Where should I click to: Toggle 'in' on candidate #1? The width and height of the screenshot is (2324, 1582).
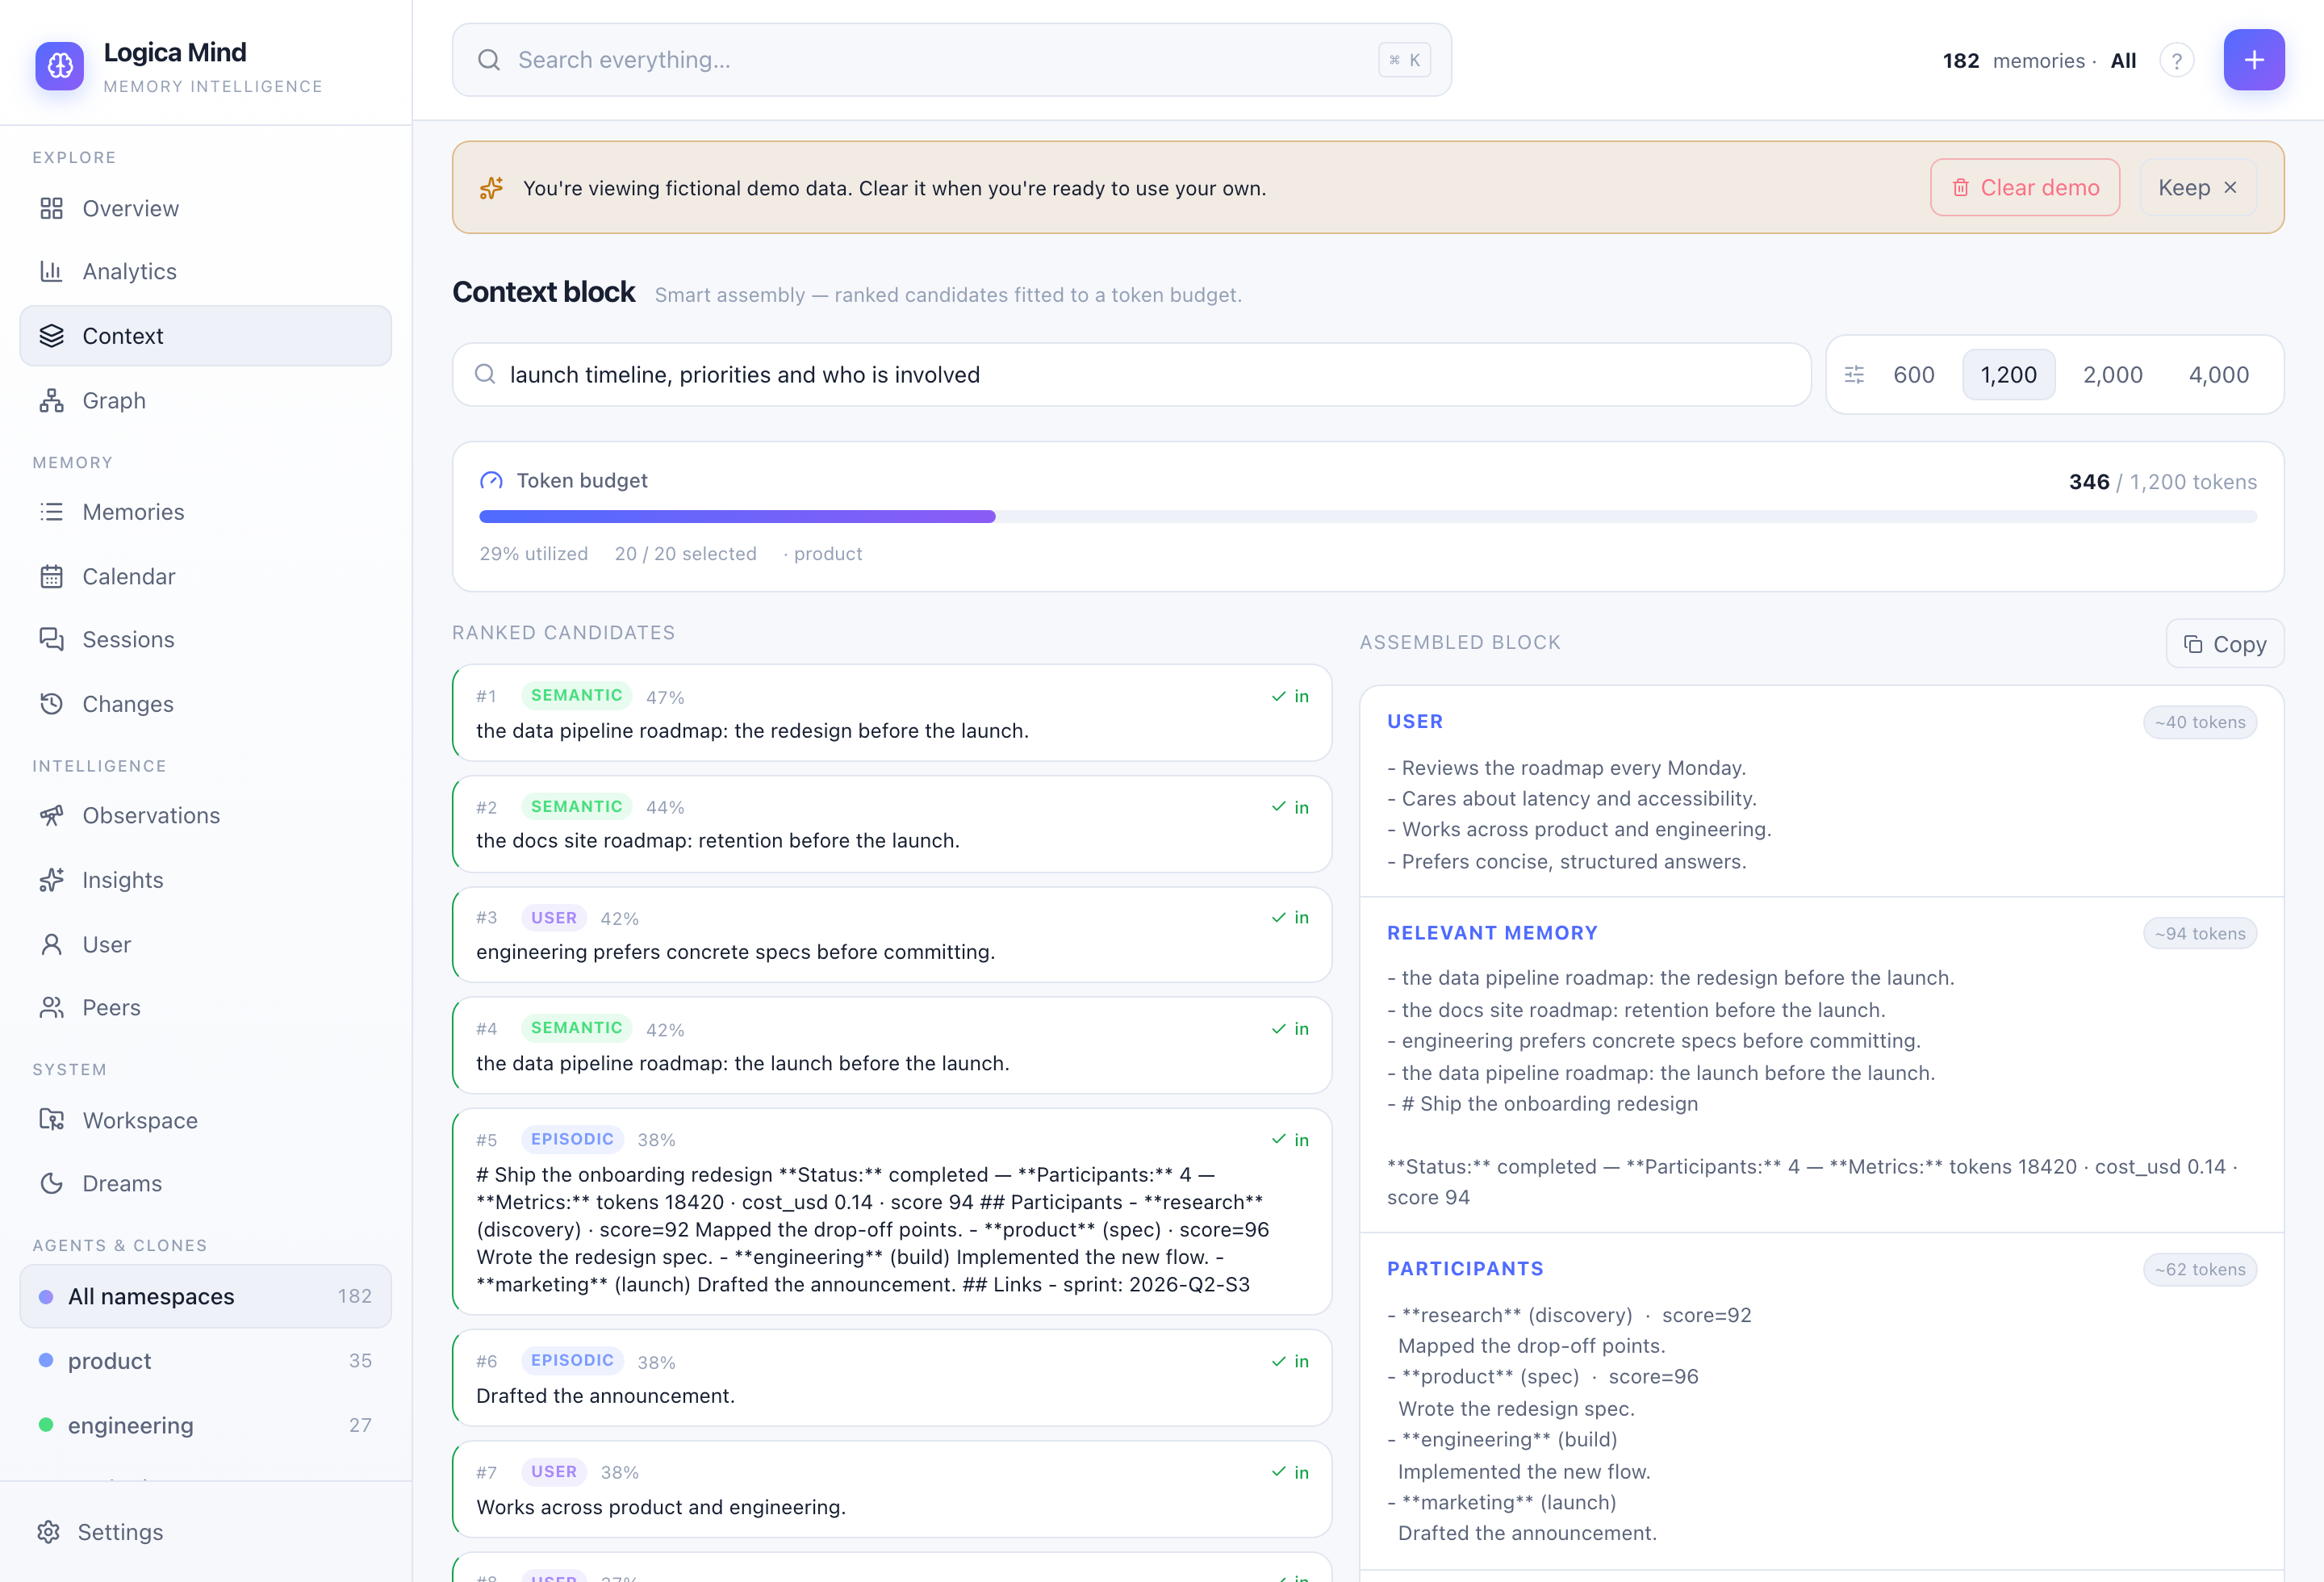click(1290, 696)
